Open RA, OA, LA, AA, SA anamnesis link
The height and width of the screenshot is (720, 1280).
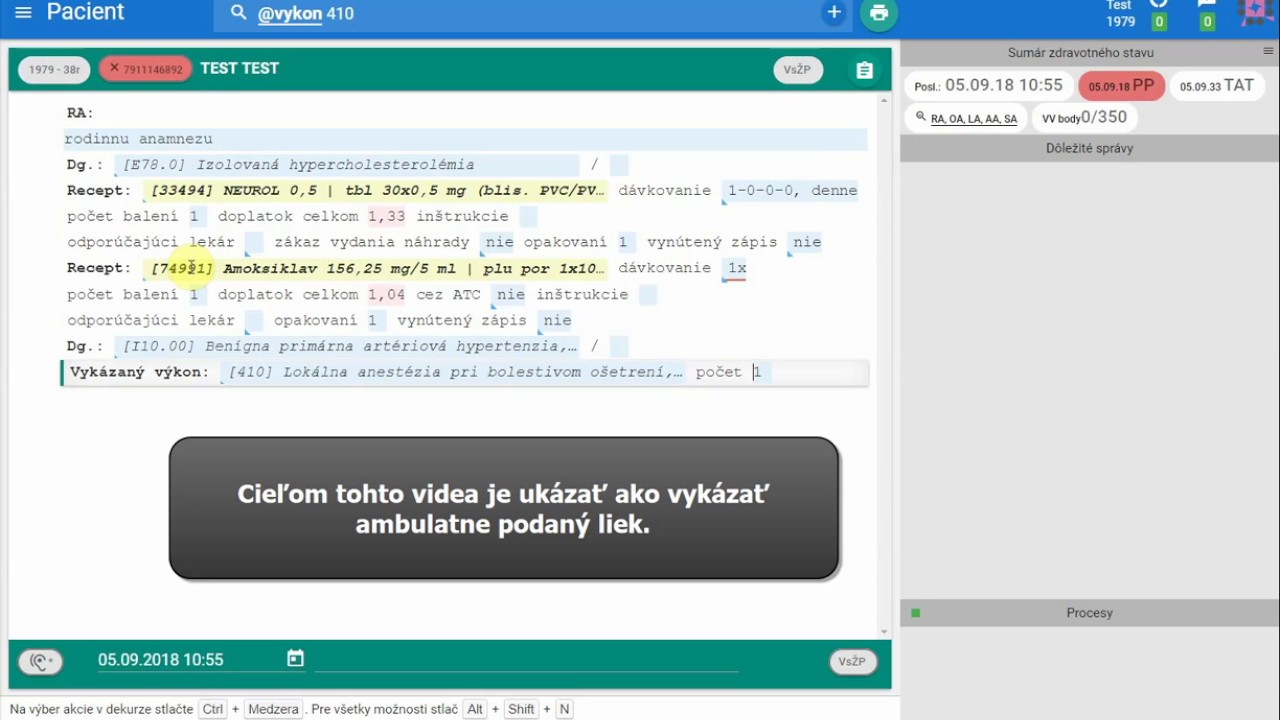pos(973,119)
